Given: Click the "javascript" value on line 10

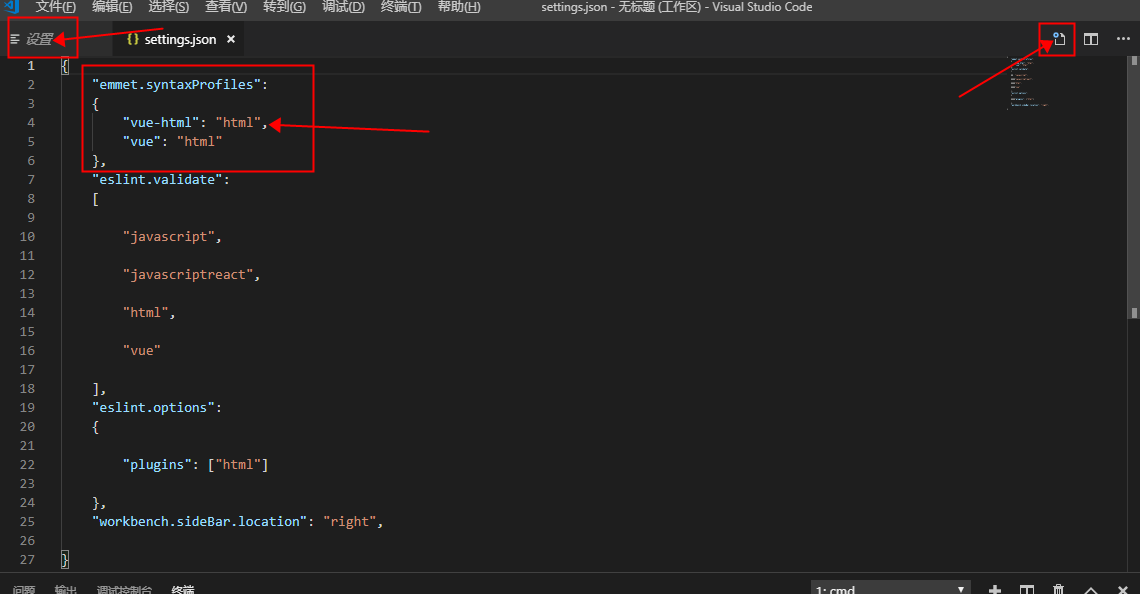Looking at the screenshot, I should [169, 236].
